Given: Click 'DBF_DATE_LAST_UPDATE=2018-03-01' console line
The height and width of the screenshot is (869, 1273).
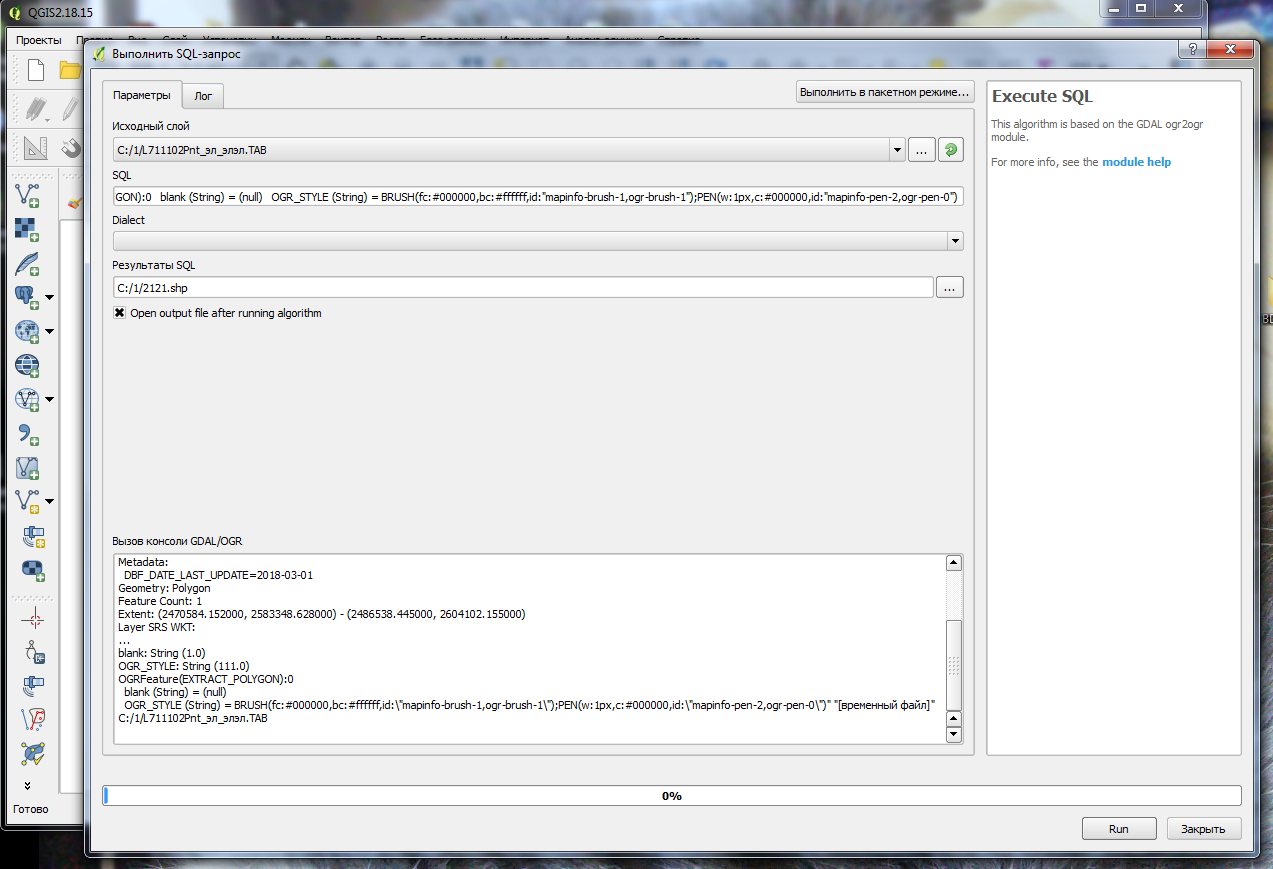Looking at the screenshot, I should tap(218, 575).
